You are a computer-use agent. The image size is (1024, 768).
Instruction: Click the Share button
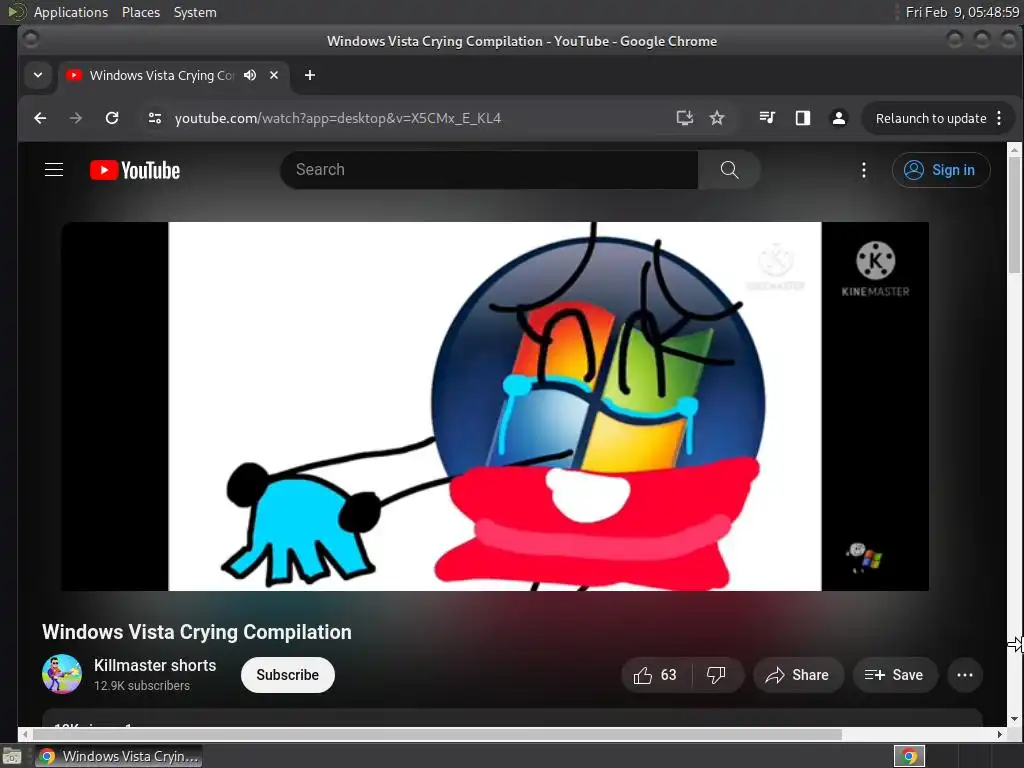[x=798, y=675]
